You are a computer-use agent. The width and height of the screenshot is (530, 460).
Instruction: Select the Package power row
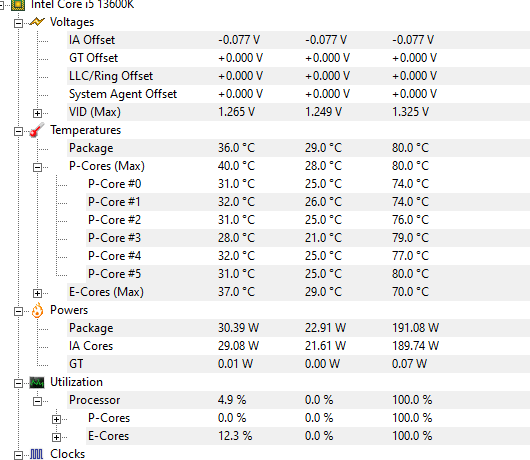(x=298, y=328)
